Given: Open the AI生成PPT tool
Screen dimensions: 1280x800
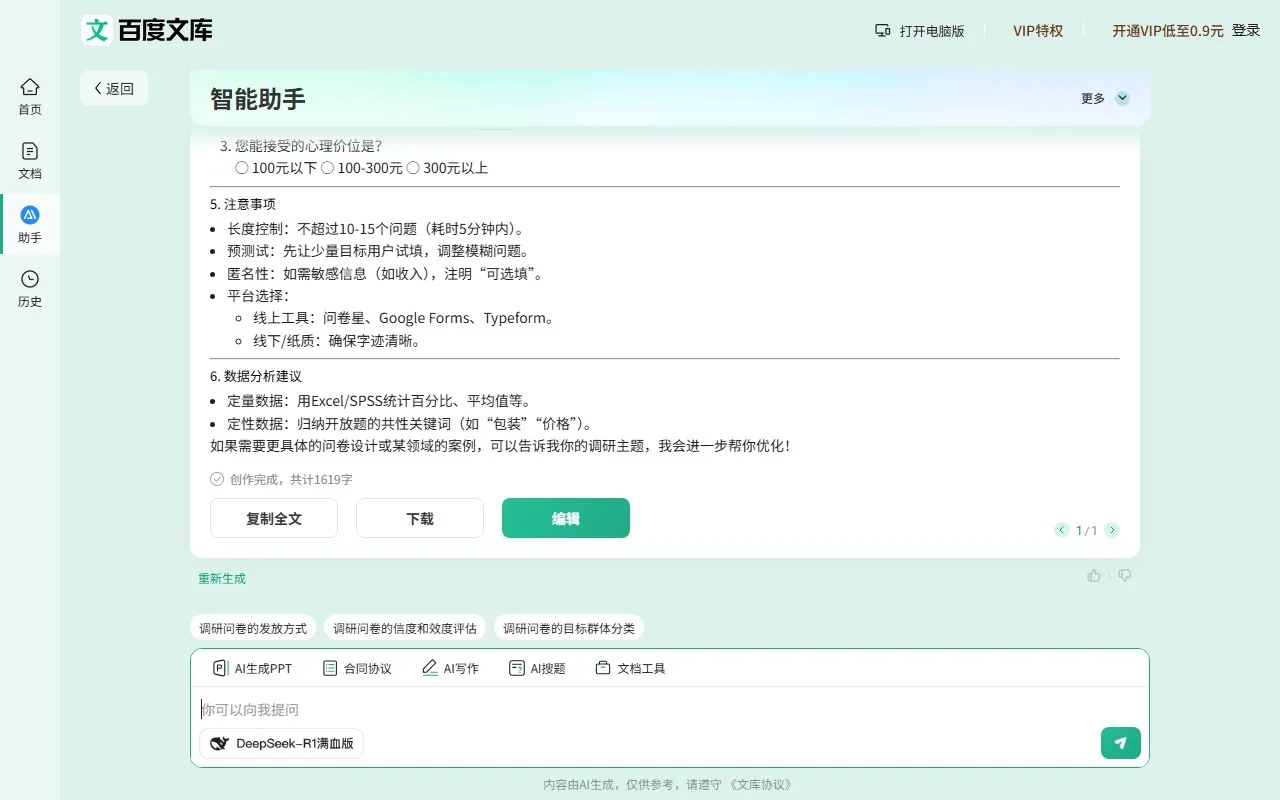Looking at the screenshot, I should tap(252, 668).
